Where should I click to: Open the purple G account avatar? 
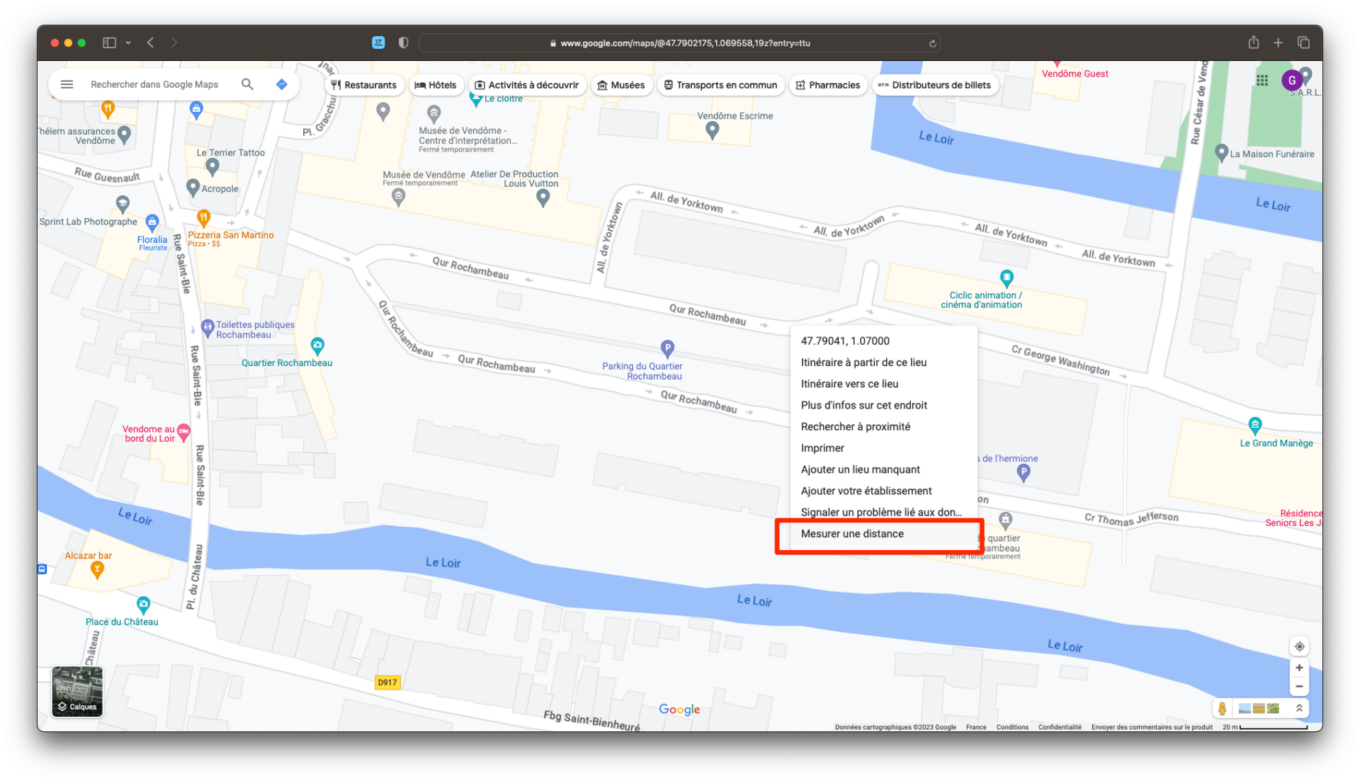(x=1292, y=80)
